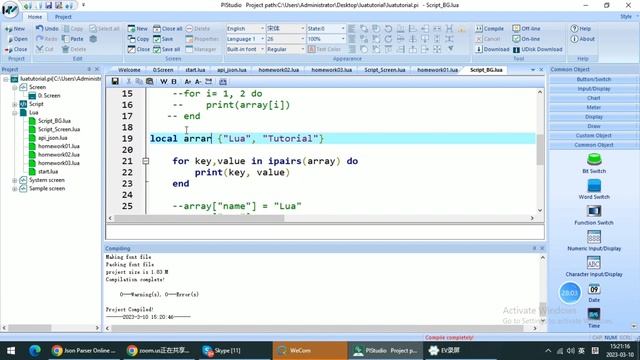Open the Draw object category
The width and height of the screenshot is (640, 360).
coord(593,126)
